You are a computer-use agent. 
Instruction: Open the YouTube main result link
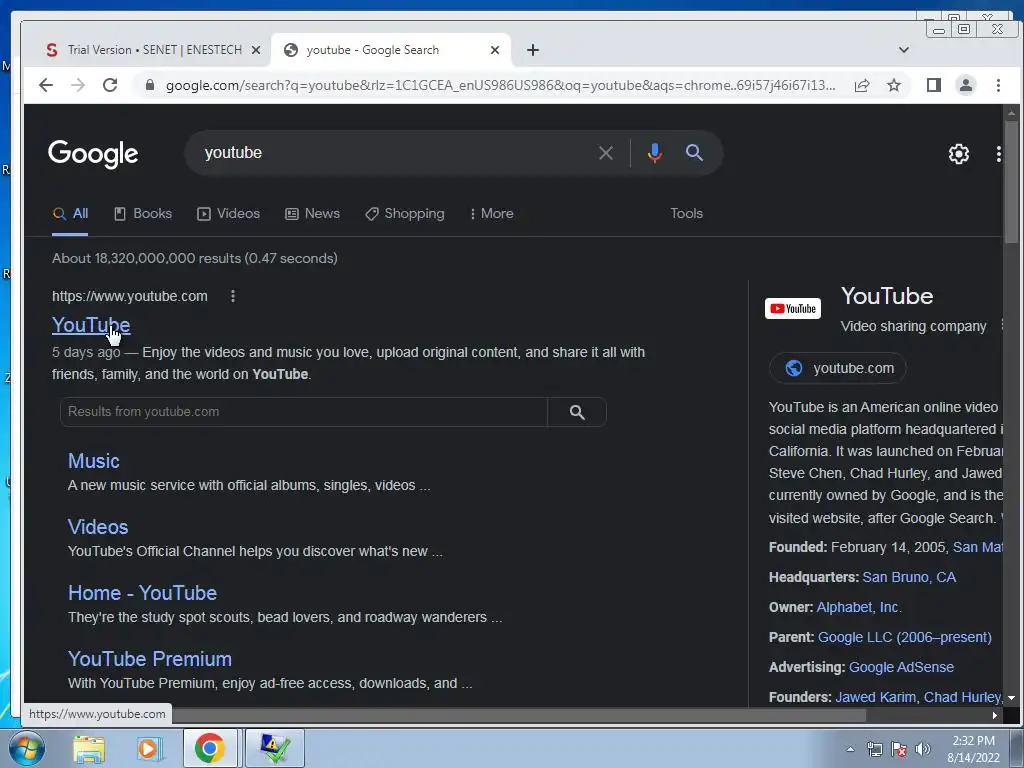pos(91,325)
